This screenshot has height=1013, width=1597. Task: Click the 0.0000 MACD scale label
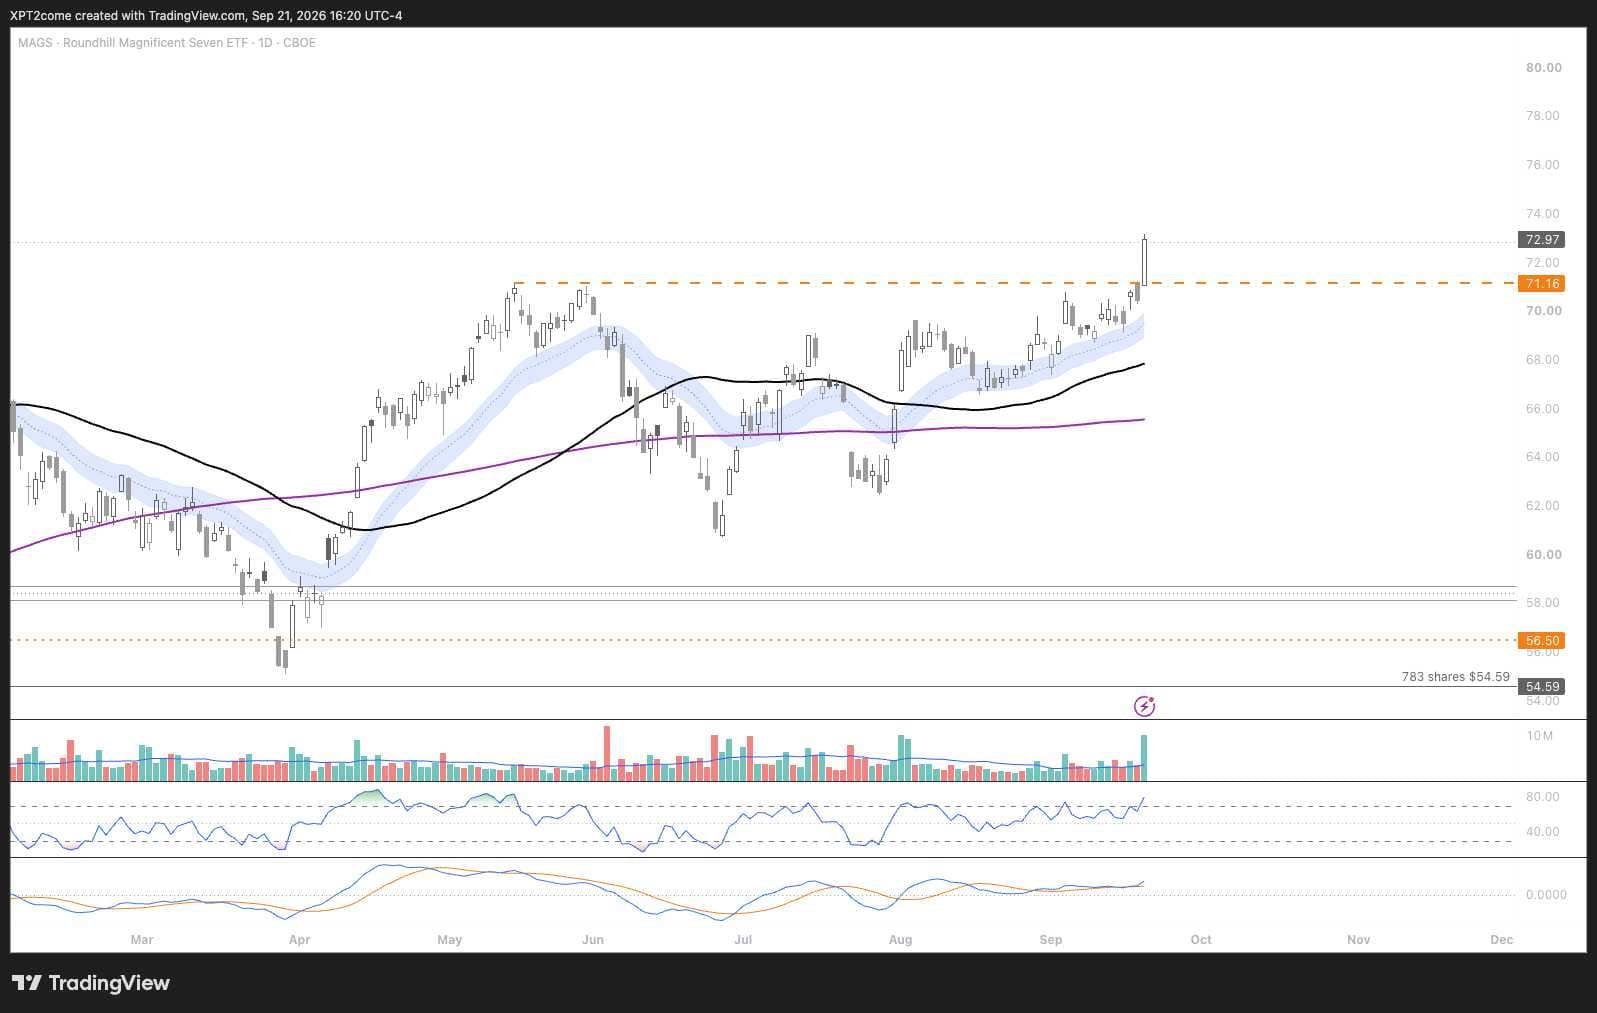pyautogui.click(x=1546, y=895)
